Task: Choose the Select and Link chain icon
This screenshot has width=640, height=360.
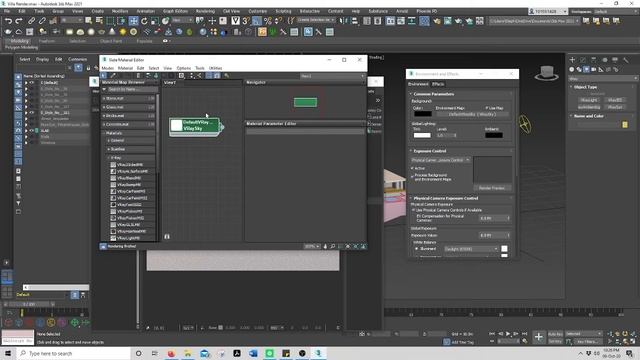Action: 31,21
